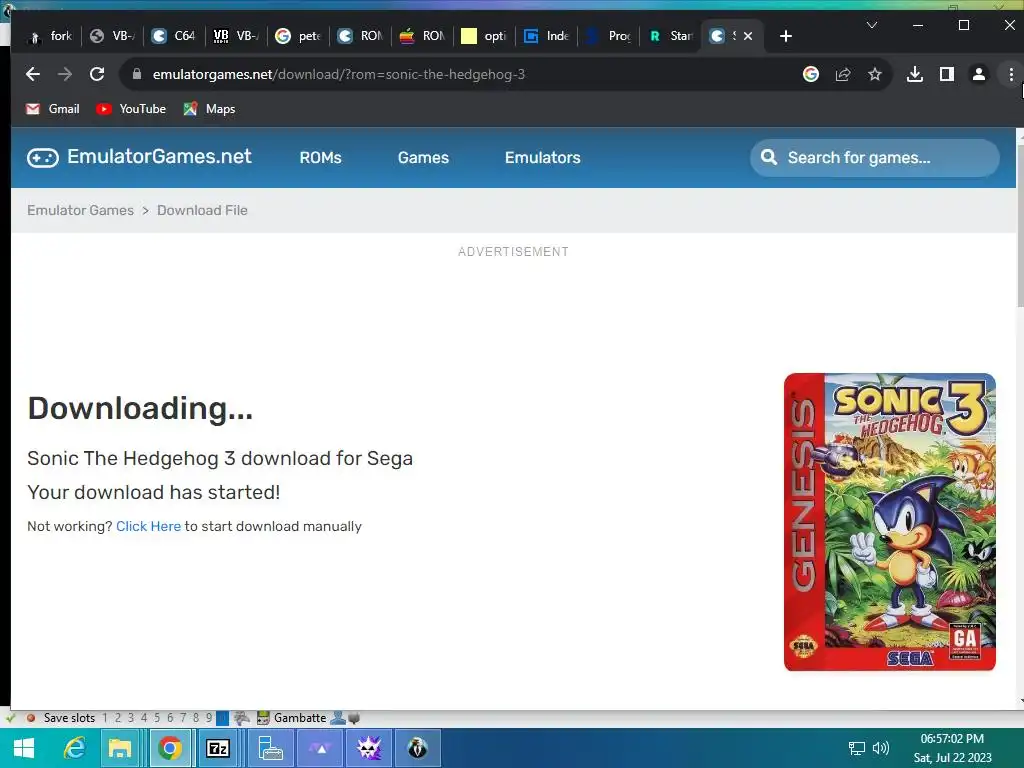The height and width of the screenshot is (768, 1024).
Task: Open the Games menu
Action: pyautogui.click(x=423, y=157)
